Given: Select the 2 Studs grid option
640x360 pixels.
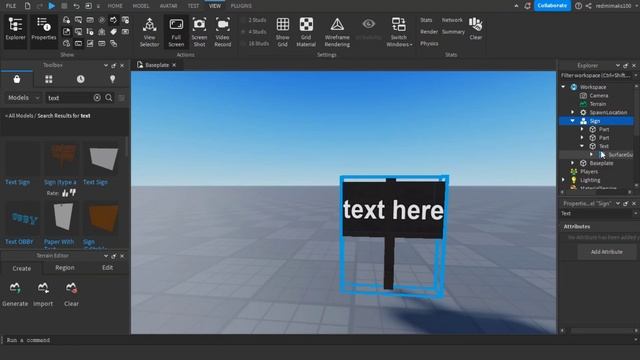Looking at the screenshot, I should click(254, 20).
